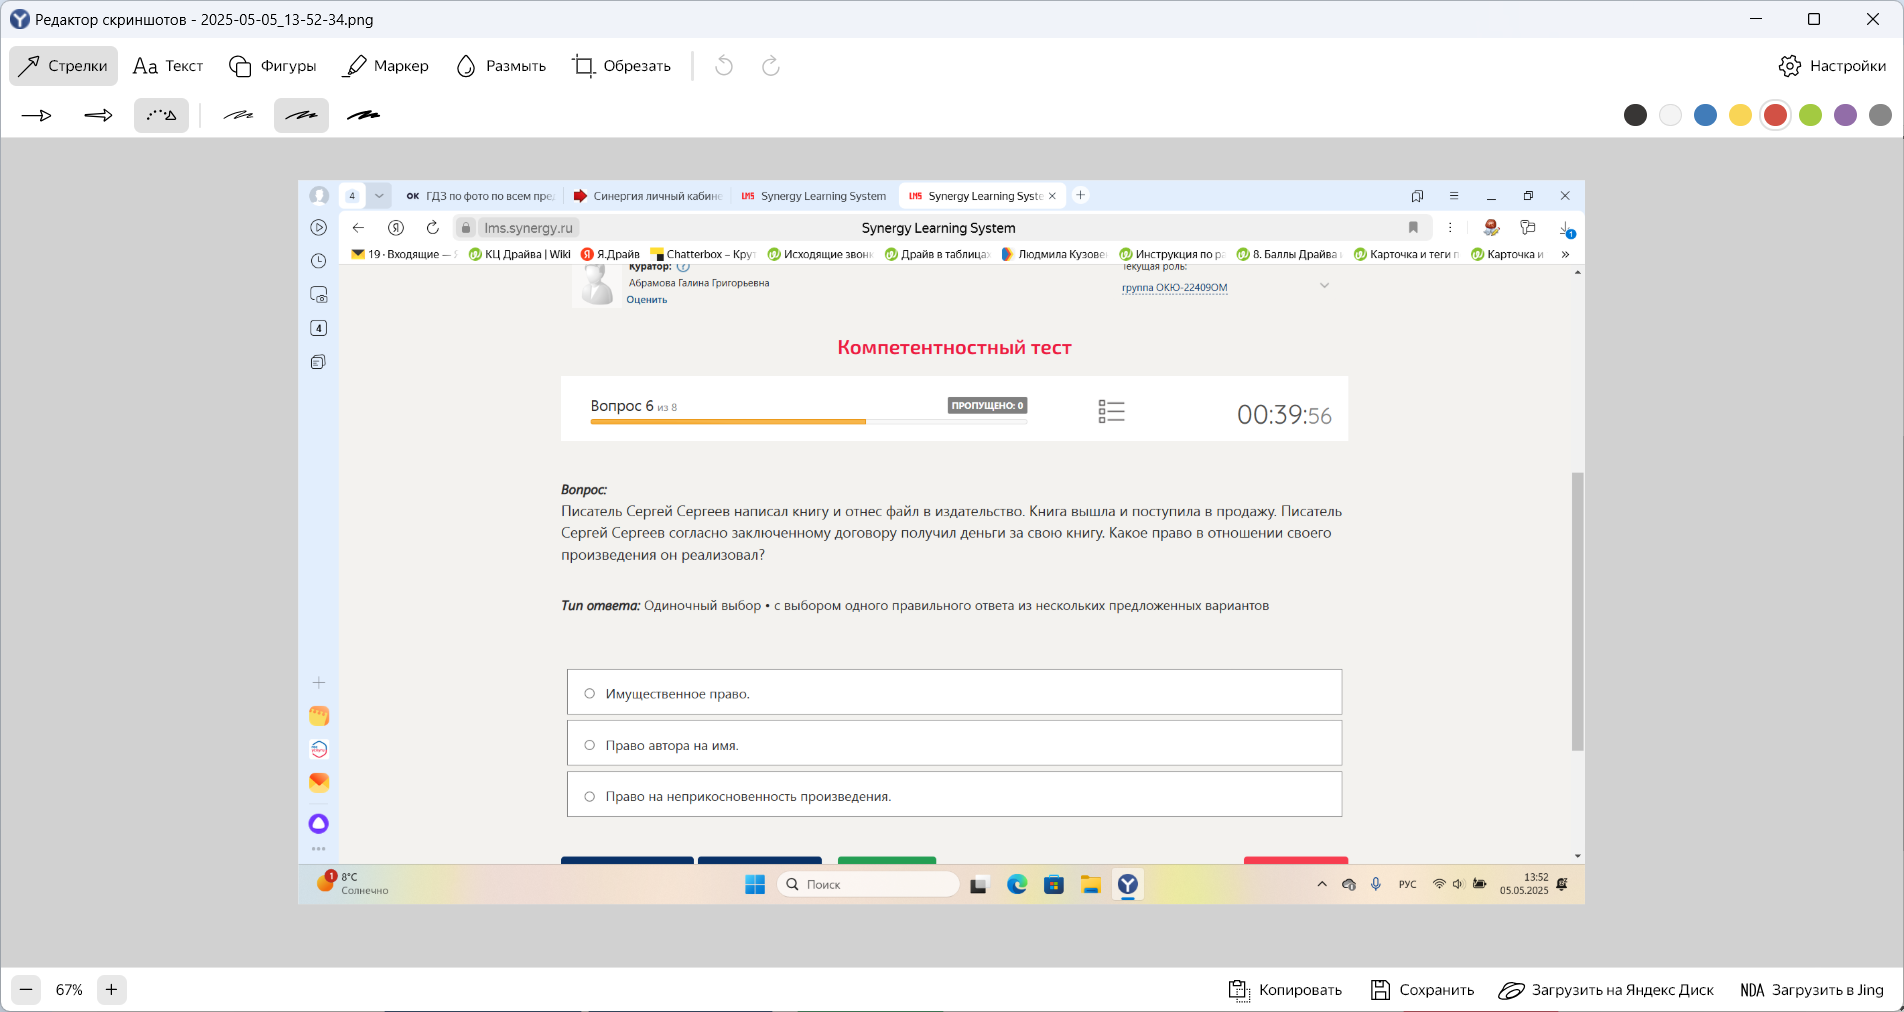
Task: Select the Стрелки (arrows) tool
Action: tap(64, 66)
